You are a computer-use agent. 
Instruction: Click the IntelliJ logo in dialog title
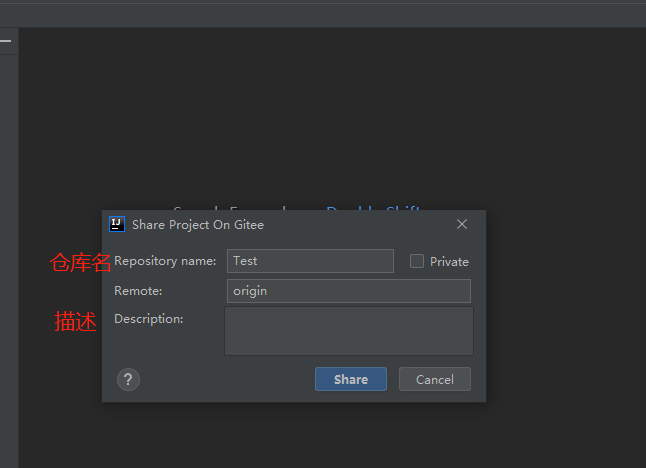(117, 224)
